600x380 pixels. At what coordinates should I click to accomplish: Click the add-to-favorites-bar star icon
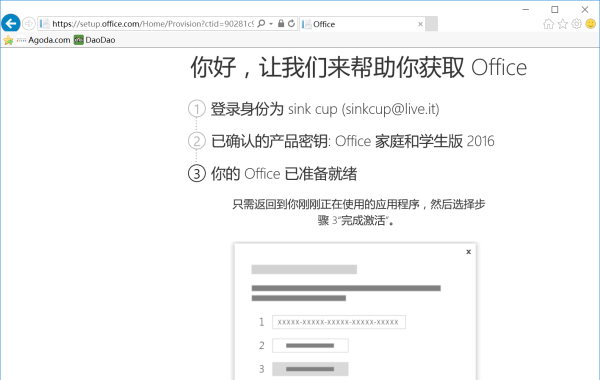8,40
